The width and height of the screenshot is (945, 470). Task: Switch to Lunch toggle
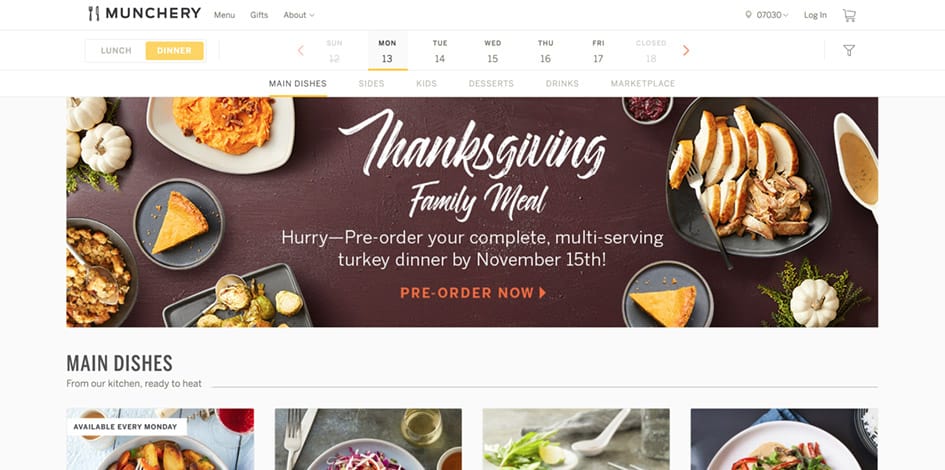pyautogui.click(x=116, y=51)
